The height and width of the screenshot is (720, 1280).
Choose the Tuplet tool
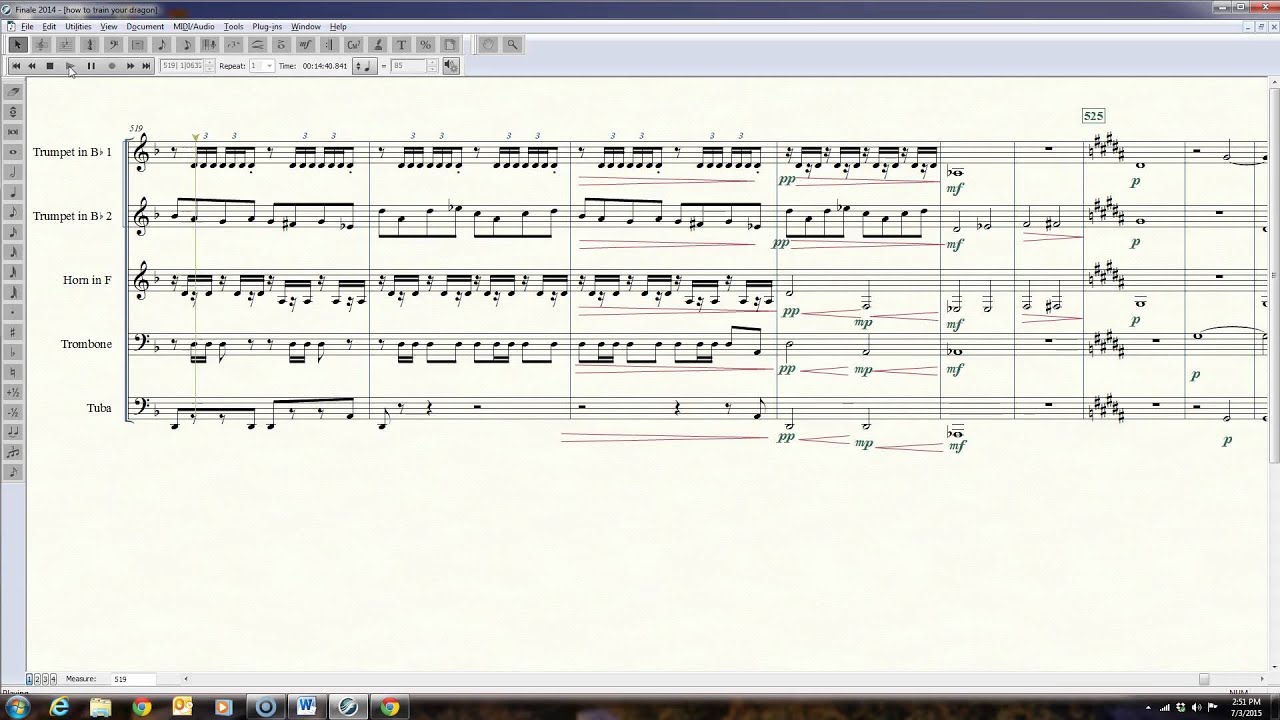click(233, 44)
